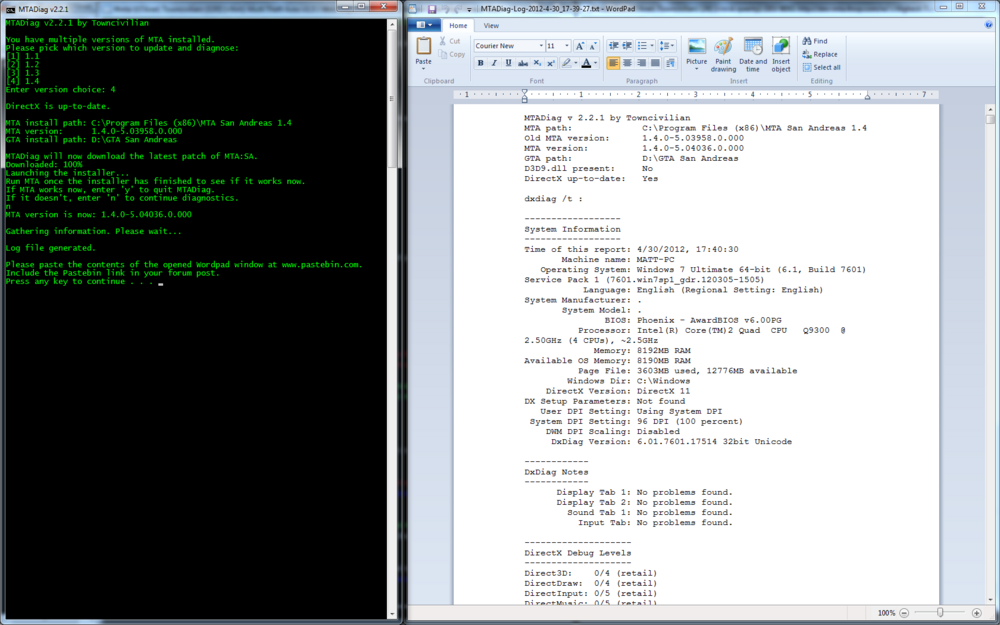Screen dimensions: 1000x625
Task: Open the WordPad application menu button
Action: click(x=425, y=25)
